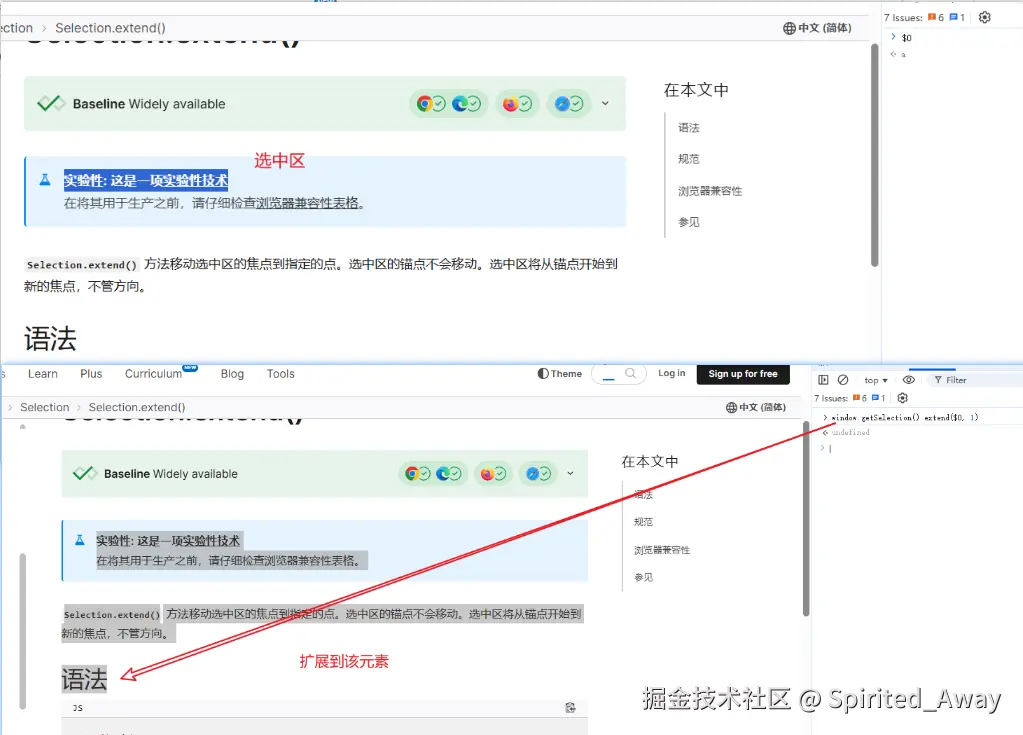Click the blue 1 issue badge in upper DevTools
Image resolution: width=1023 pixels, height=735 pixels.
tap(957, 18)
